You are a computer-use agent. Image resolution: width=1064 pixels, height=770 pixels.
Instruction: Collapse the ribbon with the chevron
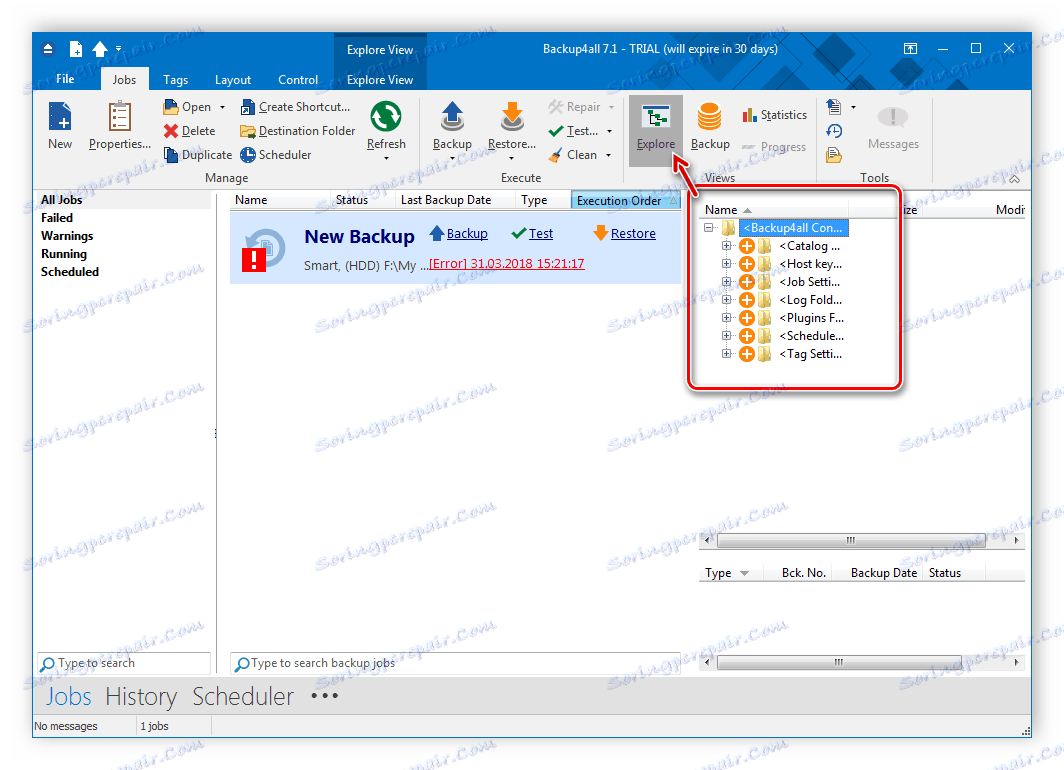point(1014,179)
